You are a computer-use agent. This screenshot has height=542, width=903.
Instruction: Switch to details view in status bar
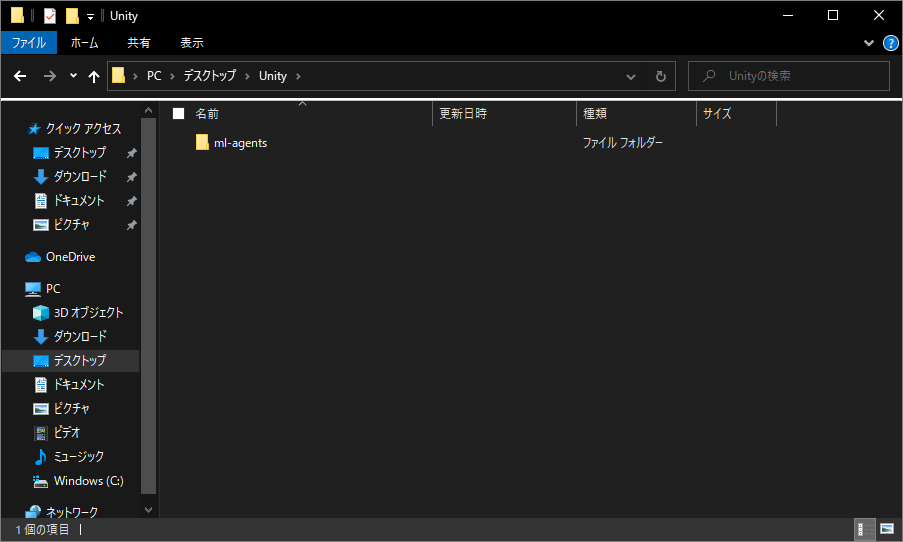pos(864,529)
